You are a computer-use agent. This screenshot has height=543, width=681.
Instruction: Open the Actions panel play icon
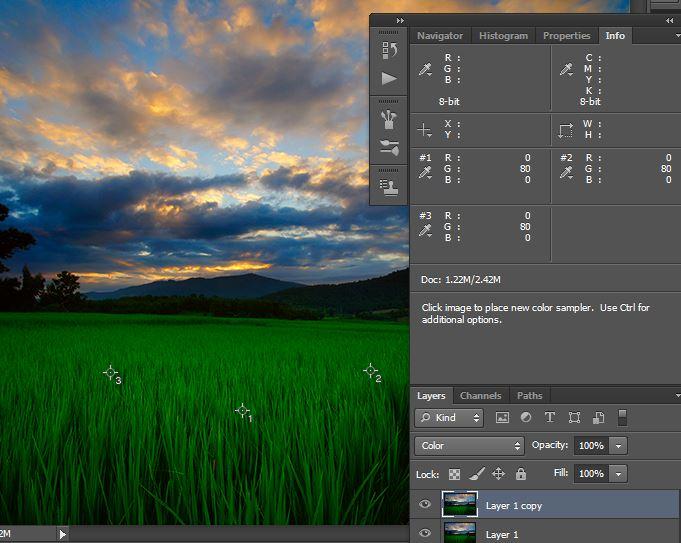point(389,79)
